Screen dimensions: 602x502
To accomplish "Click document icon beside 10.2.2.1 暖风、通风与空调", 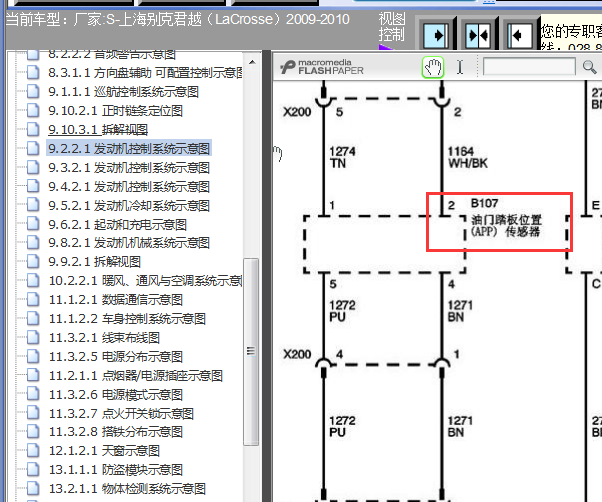I will (33, 281).
